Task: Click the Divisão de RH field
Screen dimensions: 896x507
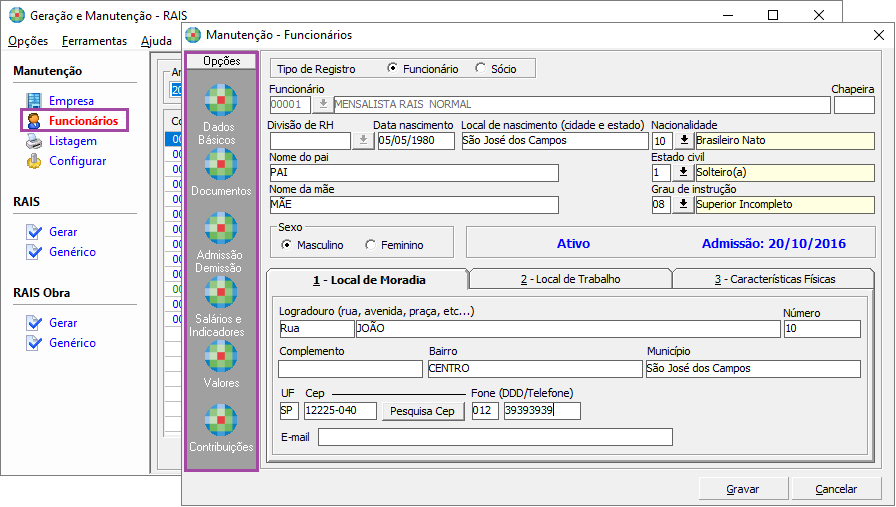Action: coord(310,141)
